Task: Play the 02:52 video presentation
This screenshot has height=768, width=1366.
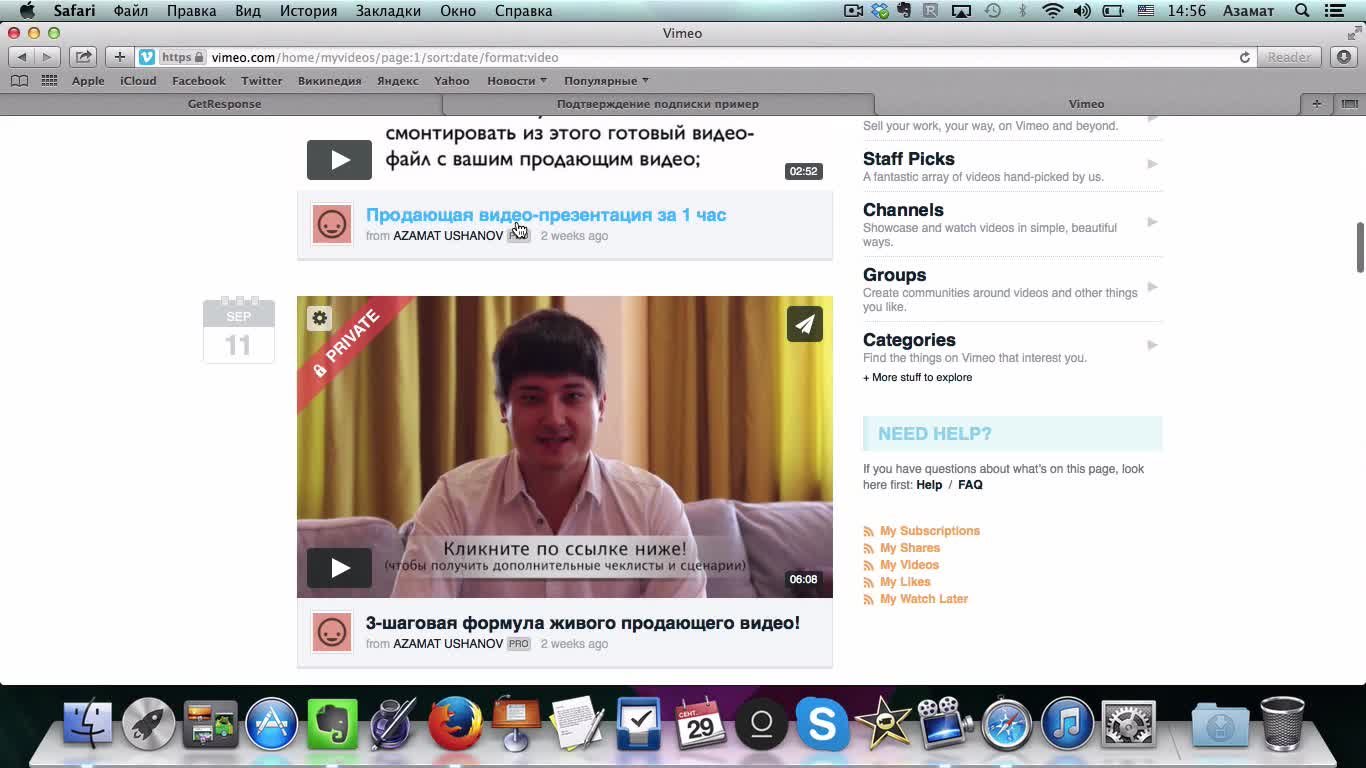Action: pos(339,160)
